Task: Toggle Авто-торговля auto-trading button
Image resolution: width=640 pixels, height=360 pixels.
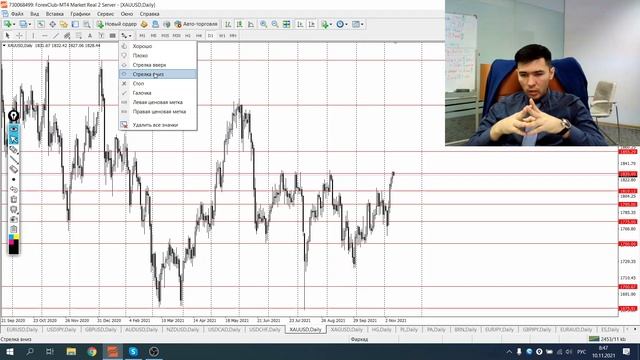Action: [x=196, y=24]
